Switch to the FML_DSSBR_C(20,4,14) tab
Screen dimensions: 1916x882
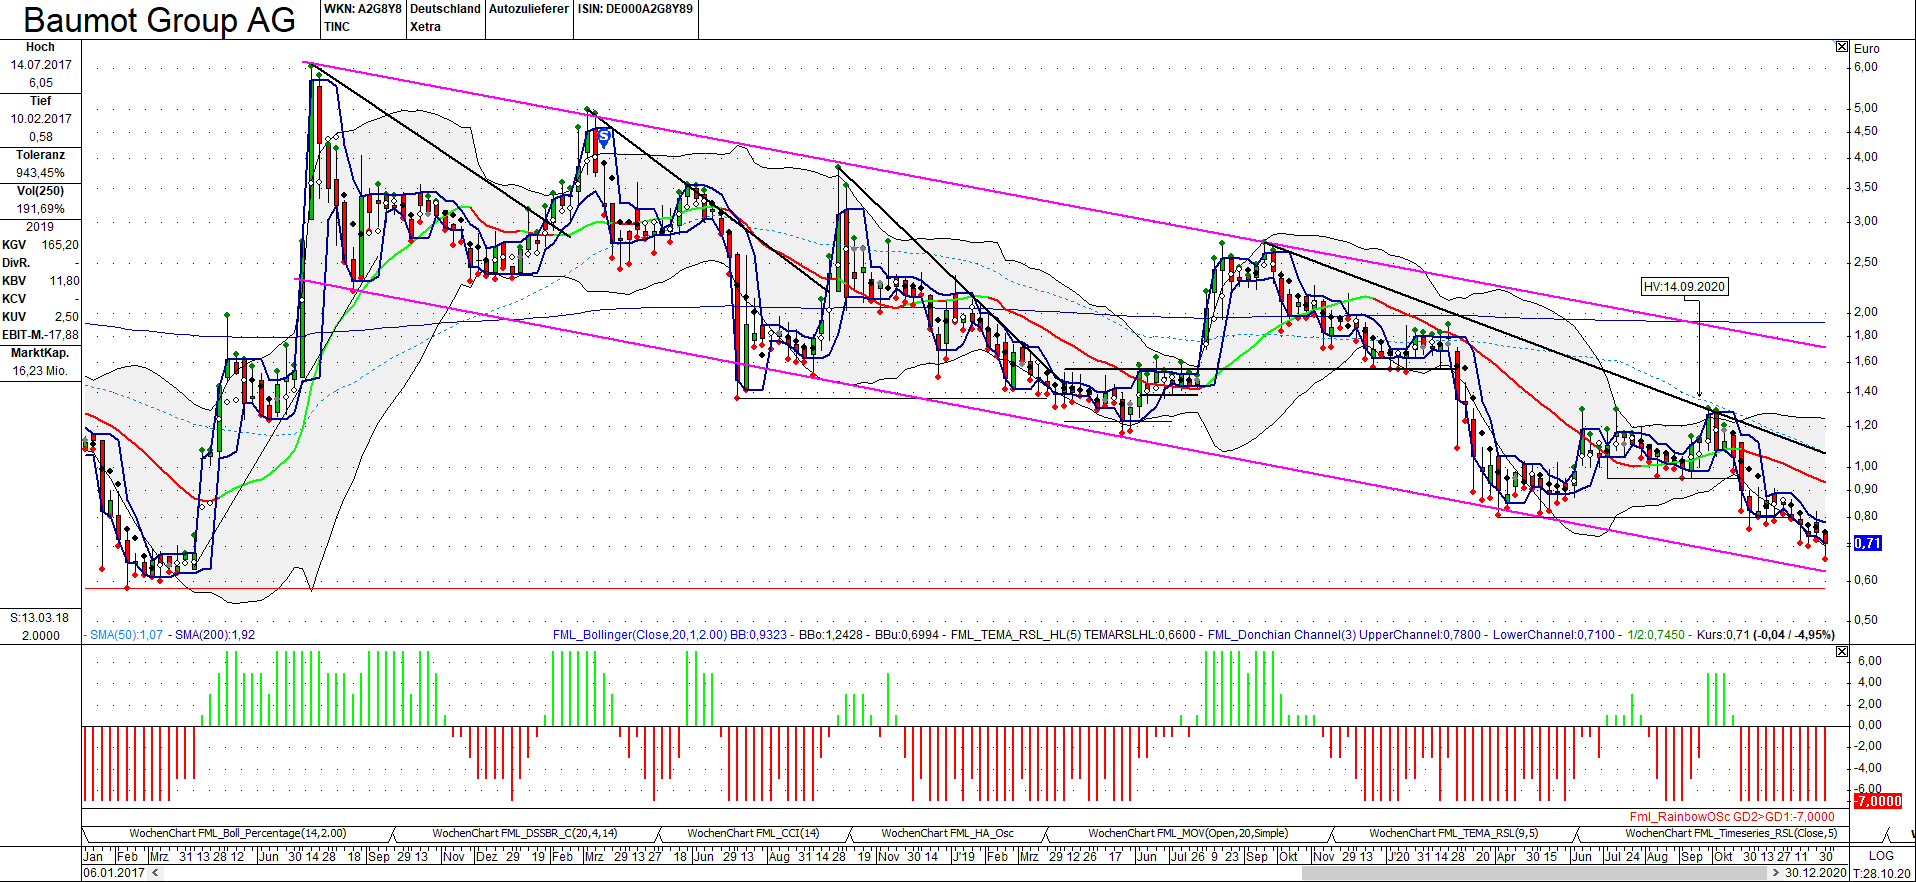[x=525, y=833]
